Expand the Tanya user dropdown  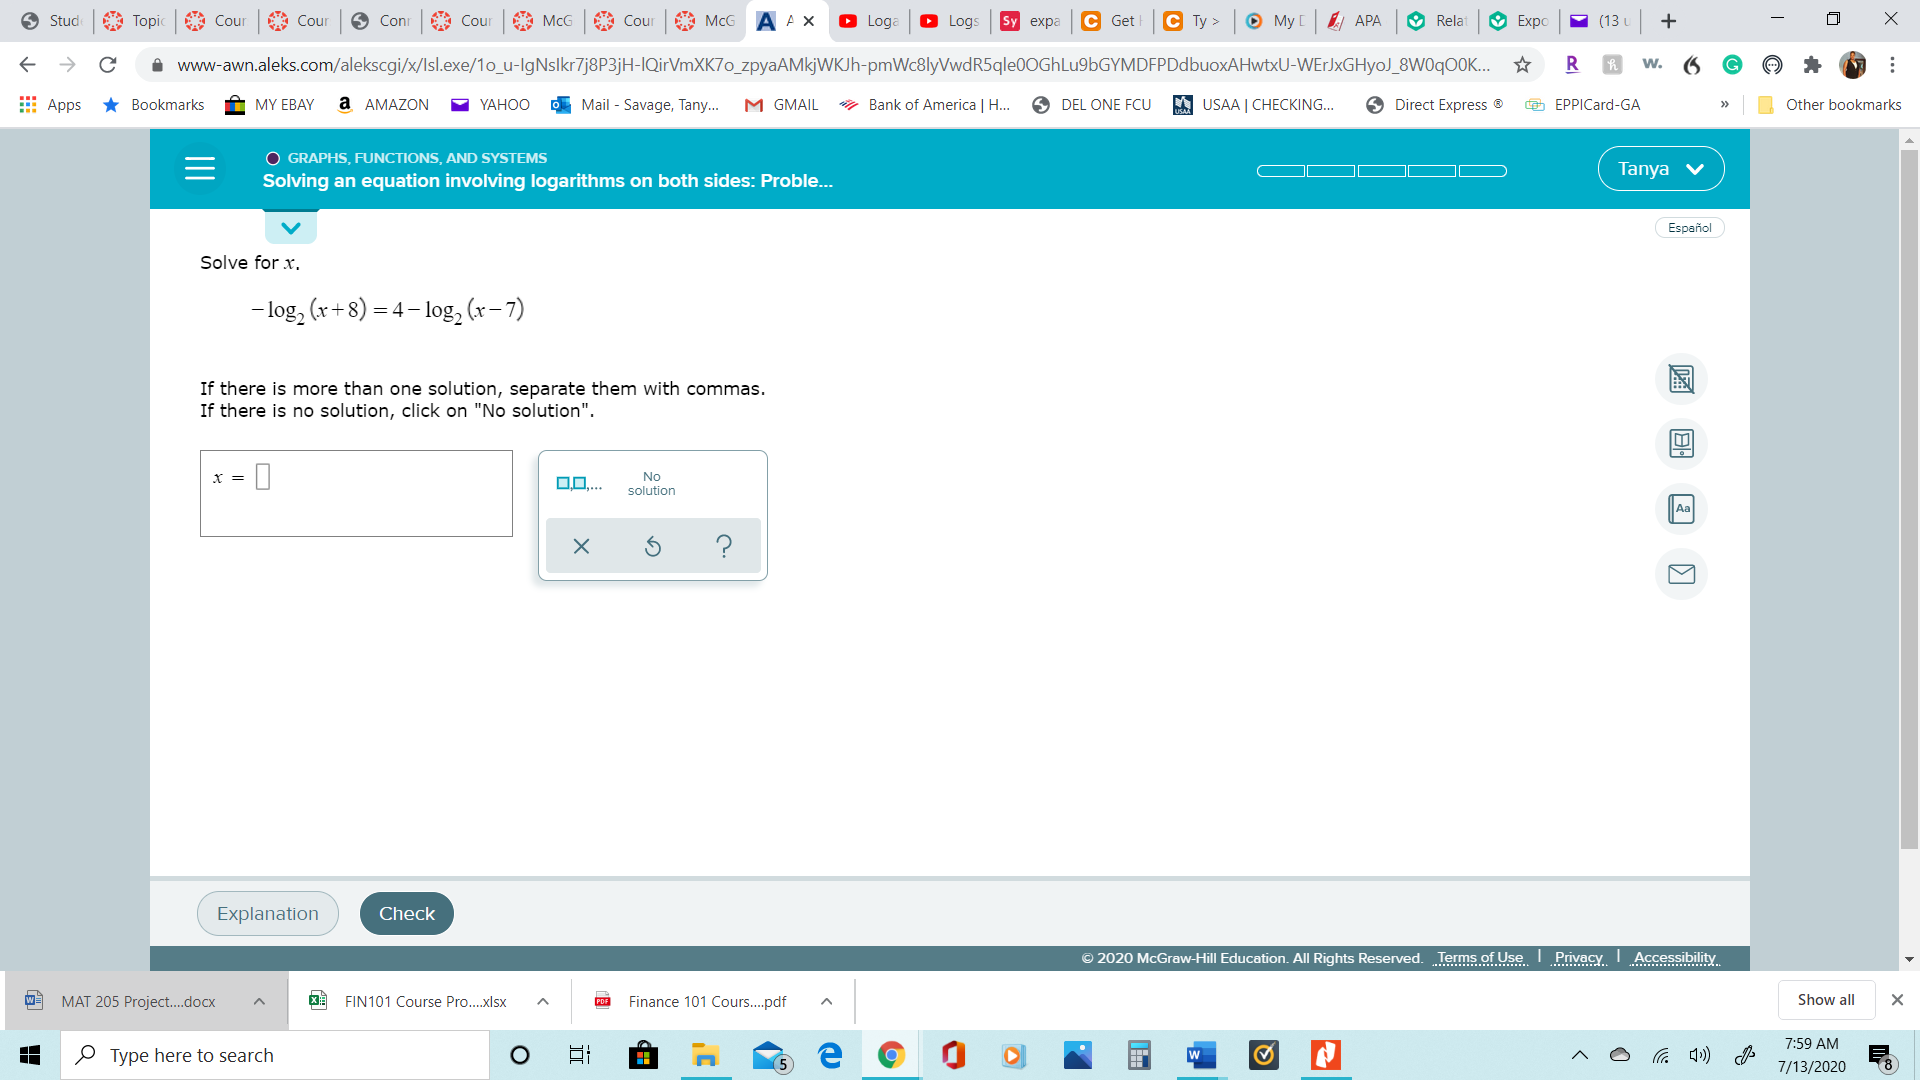point(1660,169)
